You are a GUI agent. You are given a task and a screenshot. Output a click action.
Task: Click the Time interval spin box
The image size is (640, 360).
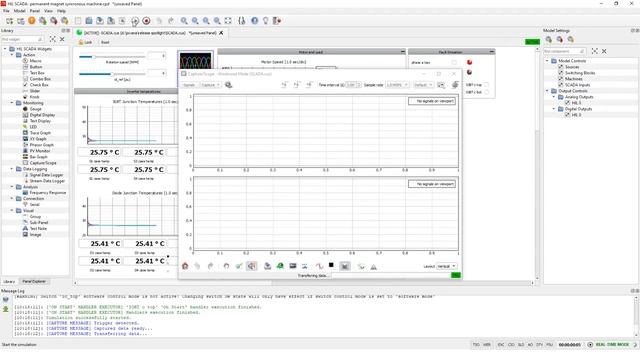pyautogui.click(x=353, y=85)
